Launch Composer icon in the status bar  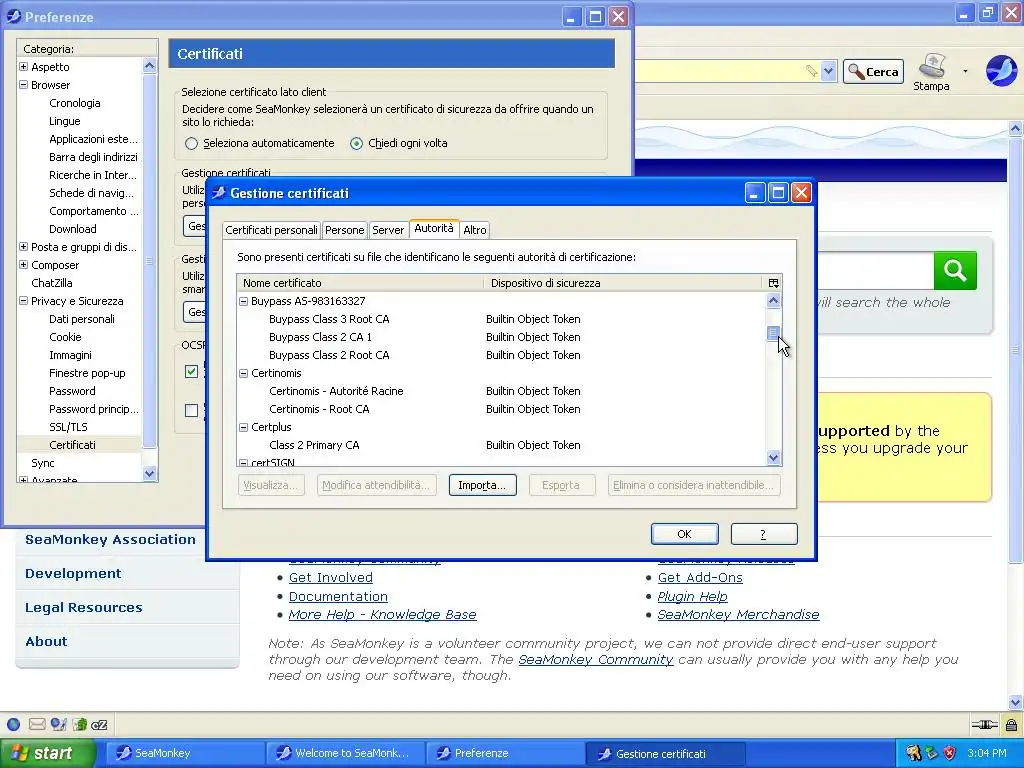(x=59, y=724)
